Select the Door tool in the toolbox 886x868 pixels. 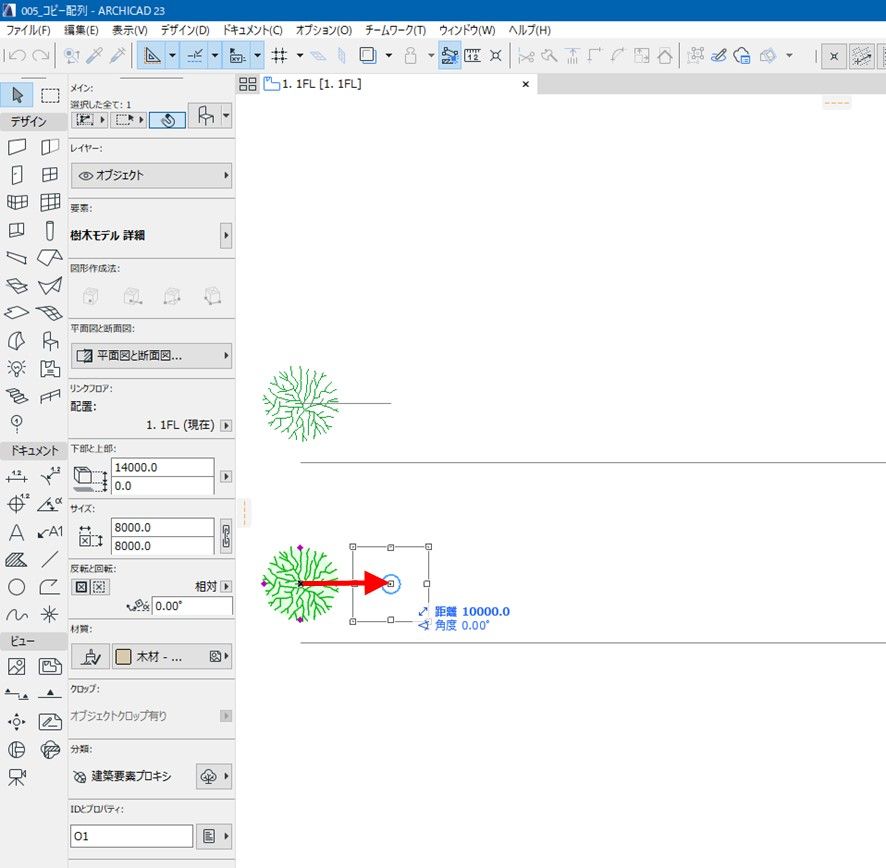(x=17, y=175)
